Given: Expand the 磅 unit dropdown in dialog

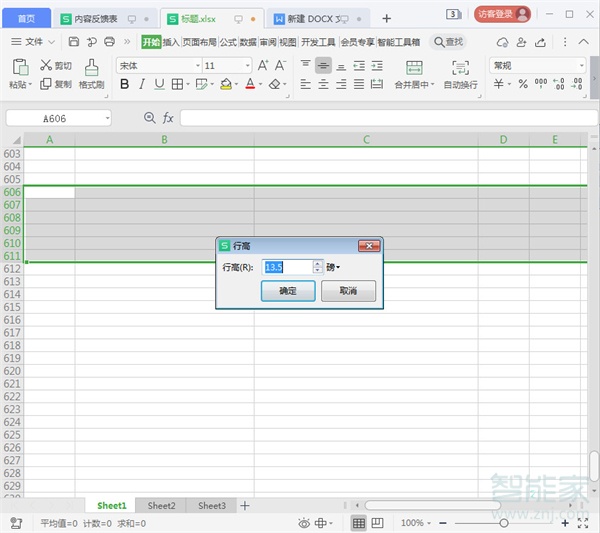Looking at the screenshot, I should [334, 267].
